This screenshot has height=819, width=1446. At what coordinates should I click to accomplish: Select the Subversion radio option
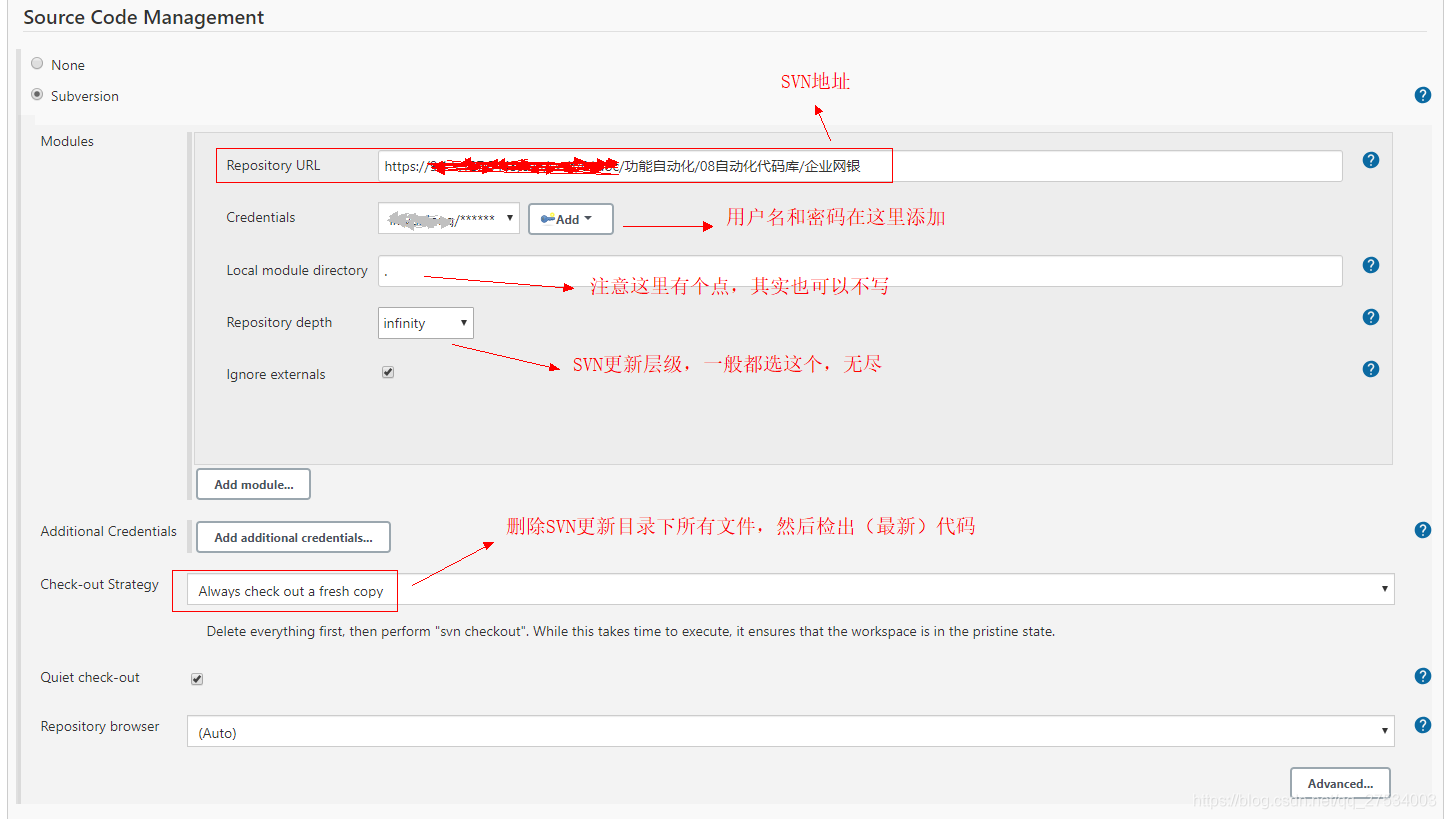pyautogui.click(x=37, y=95)
